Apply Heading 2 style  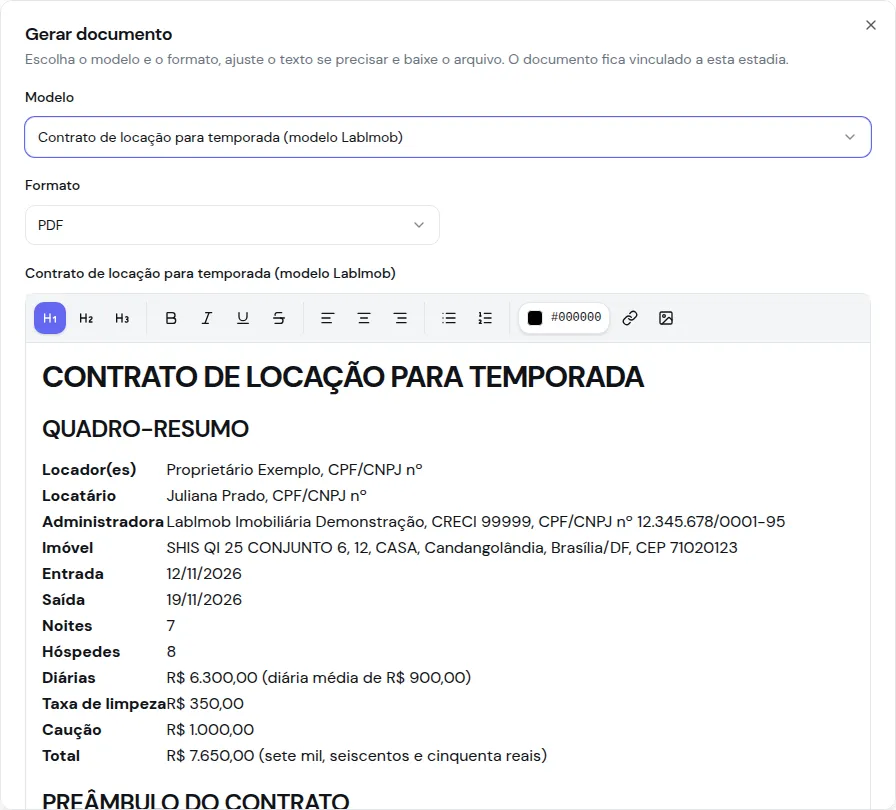(86, 318)
